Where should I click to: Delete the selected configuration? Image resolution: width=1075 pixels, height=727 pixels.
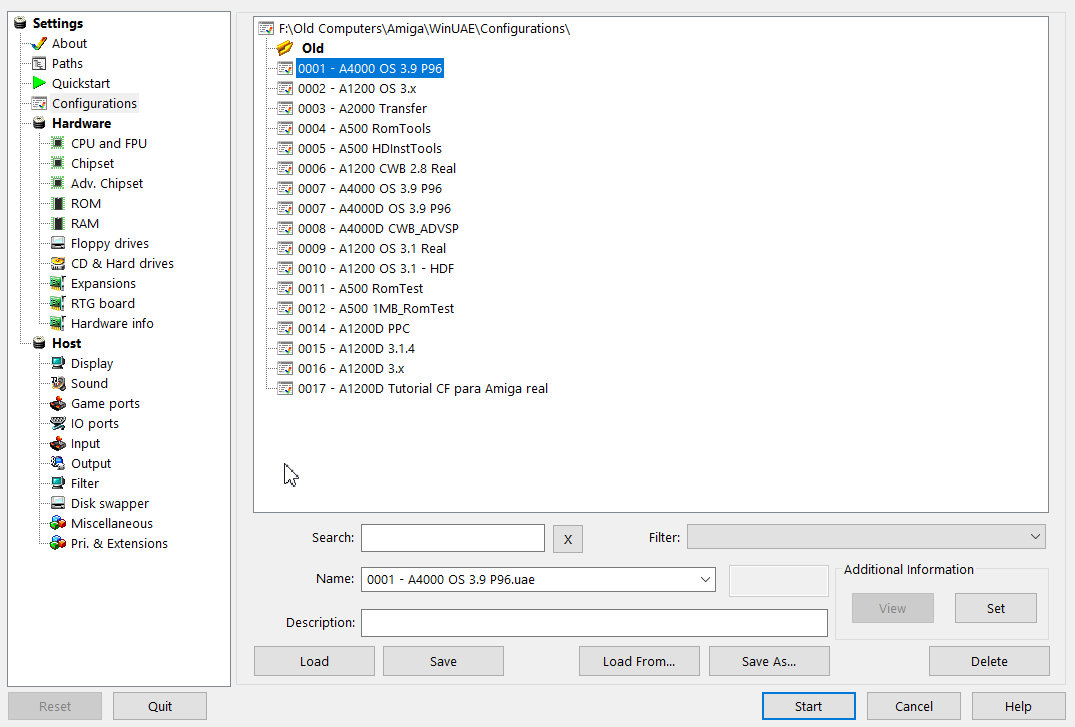[x=989, y=661]
